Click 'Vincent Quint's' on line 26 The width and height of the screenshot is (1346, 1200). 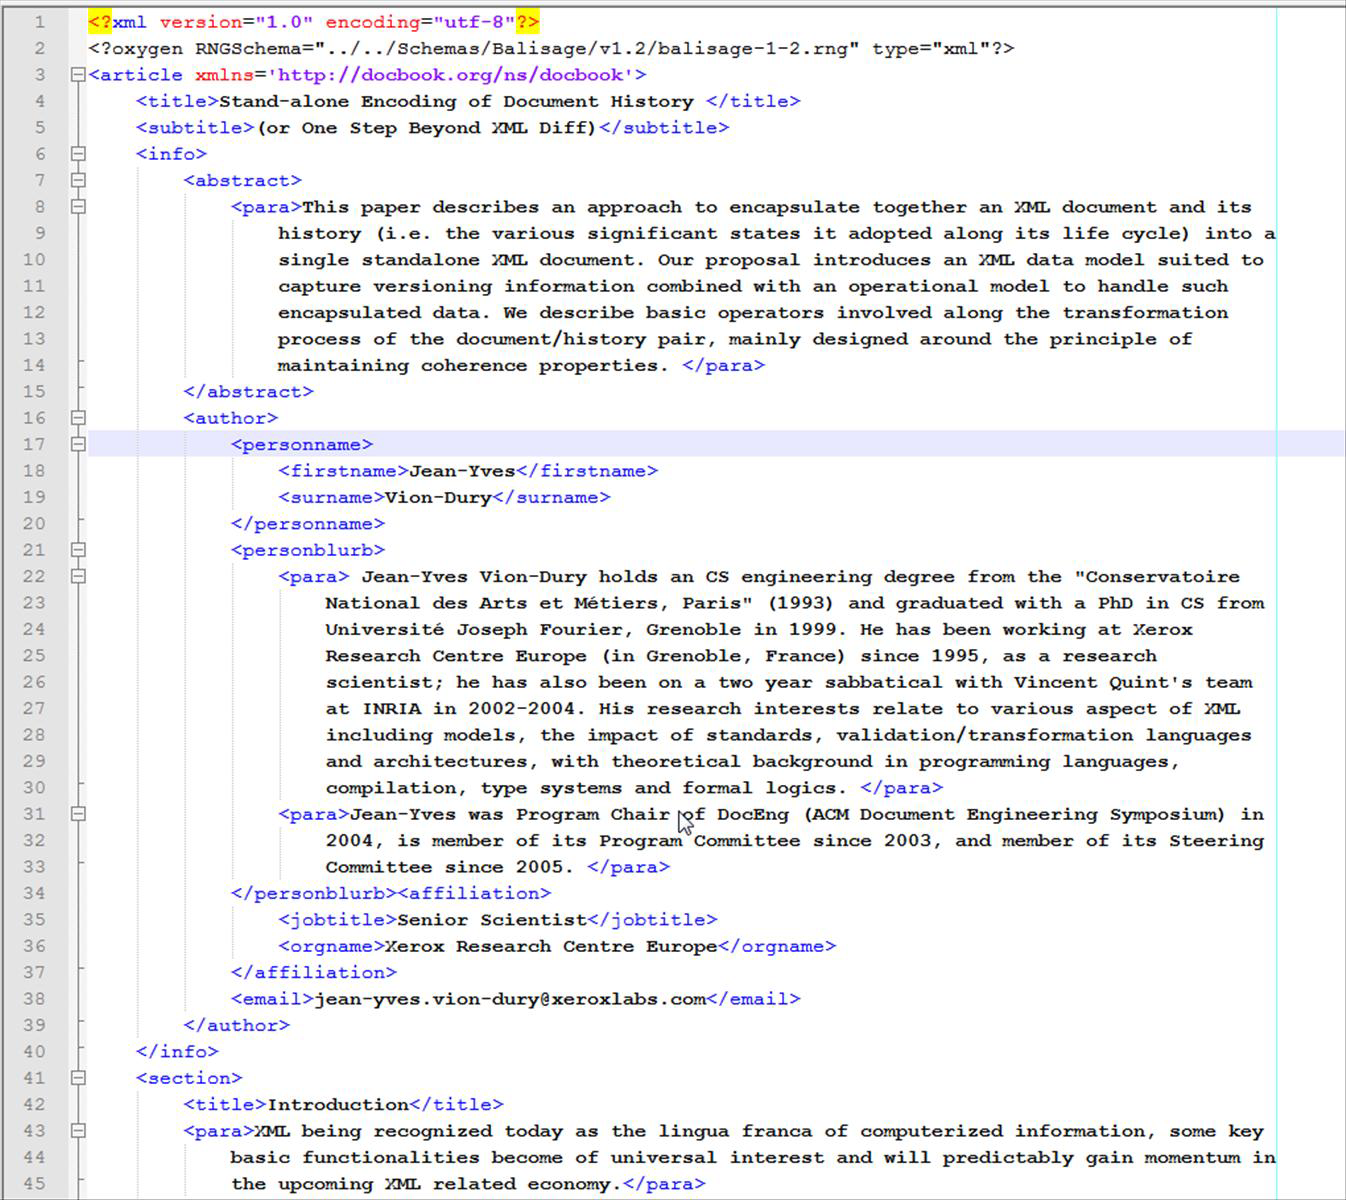(1103, 682)
